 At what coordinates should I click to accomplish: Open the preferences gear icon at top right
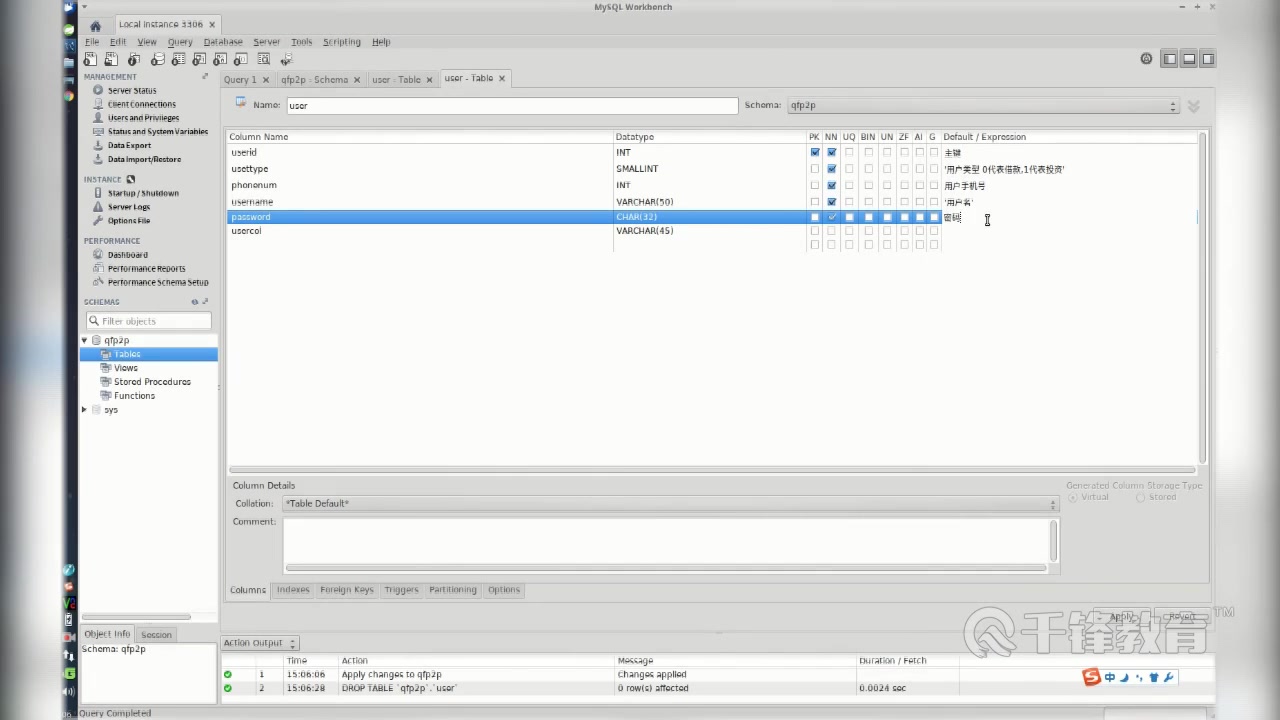(x=1146, y=59)
